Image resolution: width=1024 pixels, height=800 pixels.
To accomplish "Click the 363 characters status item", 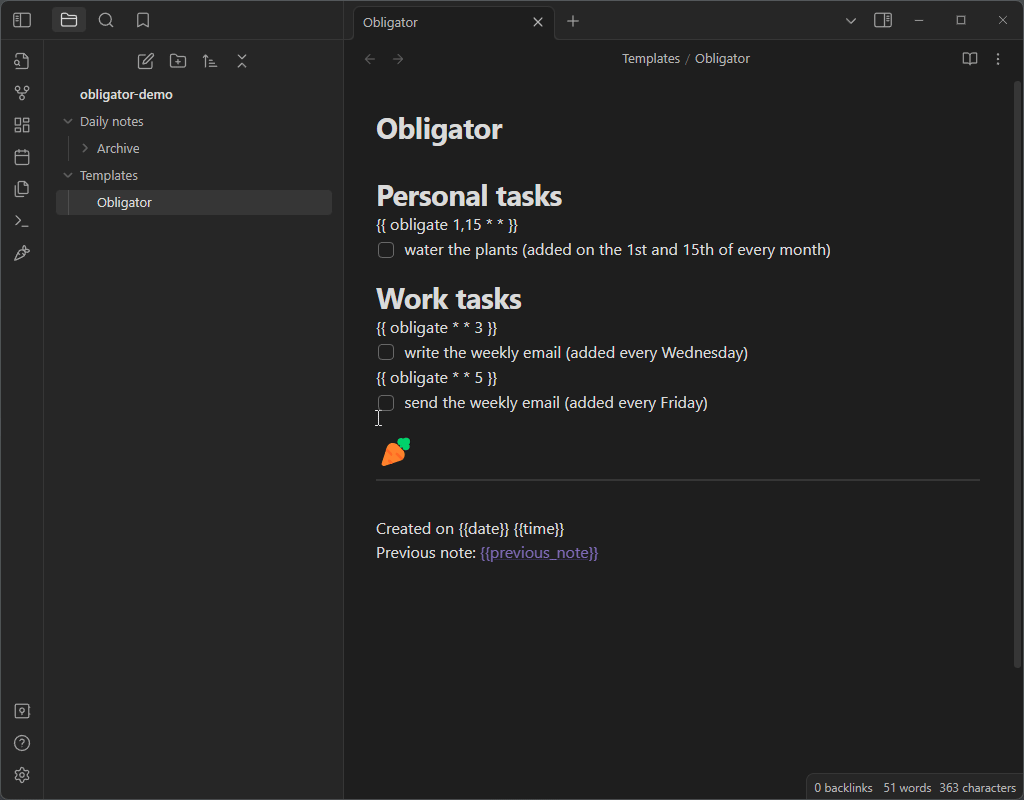I will (978, 788).
